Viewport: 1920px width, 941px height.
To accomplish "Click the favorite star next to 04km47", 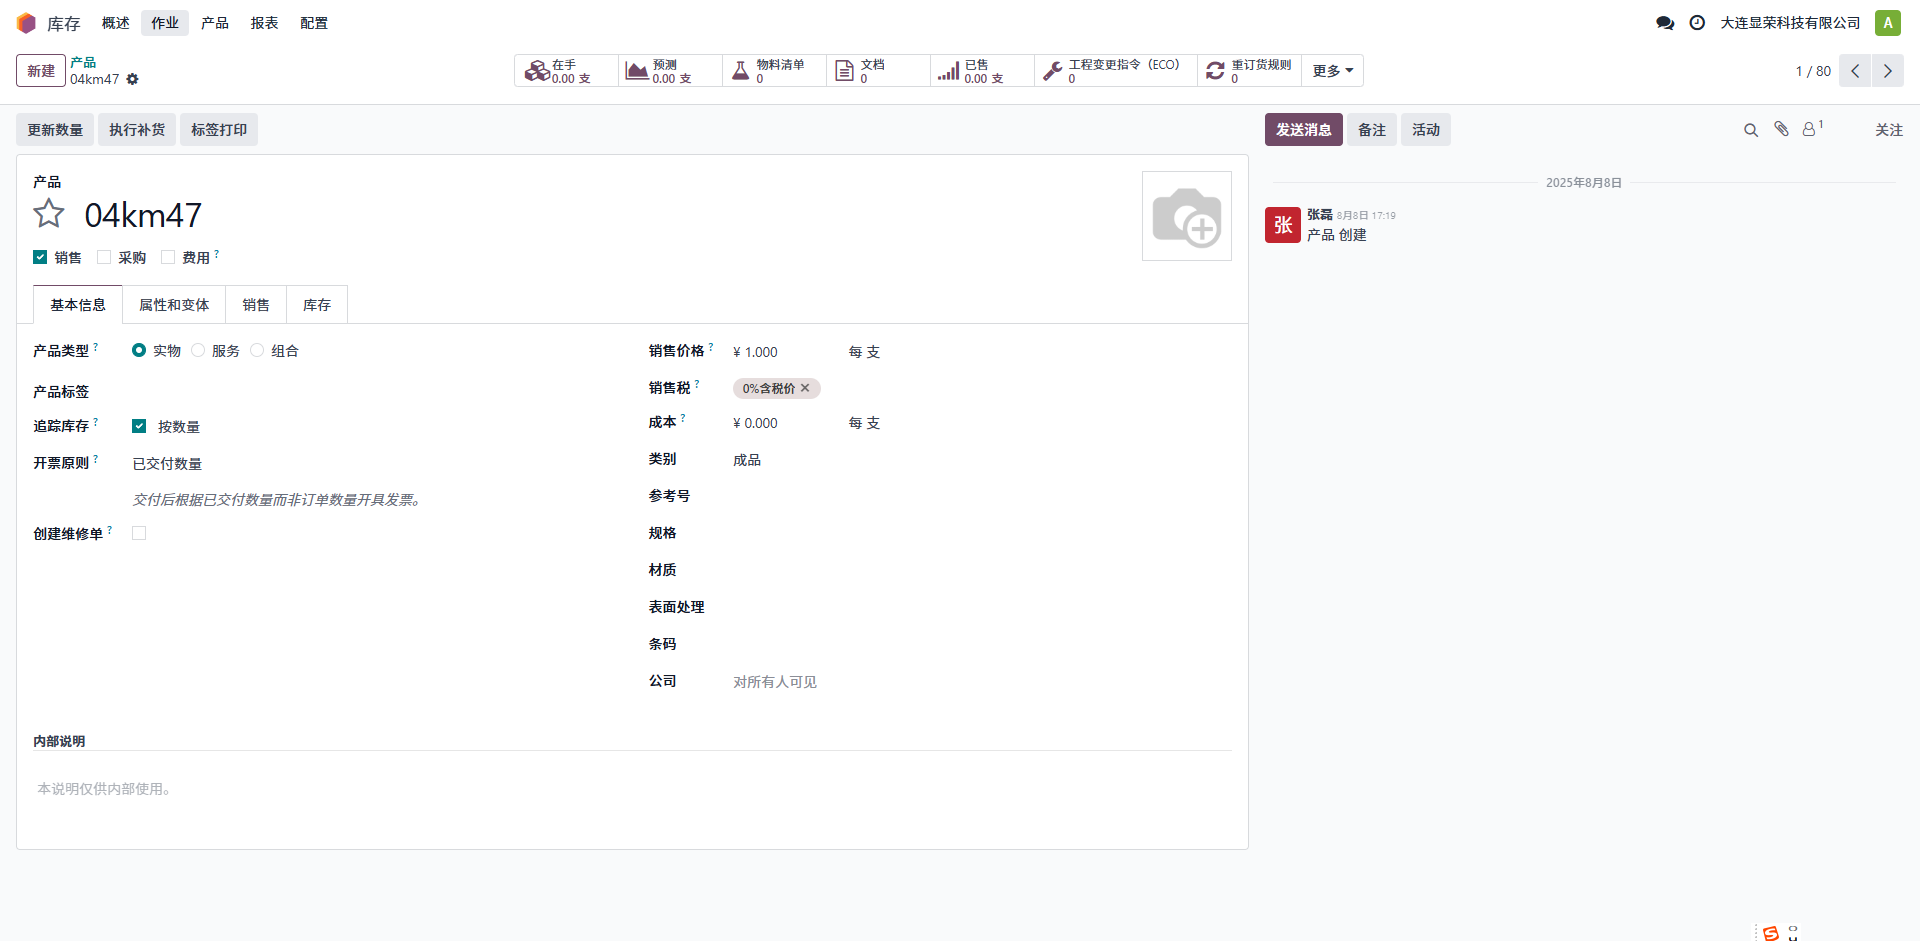I will 48,214.
